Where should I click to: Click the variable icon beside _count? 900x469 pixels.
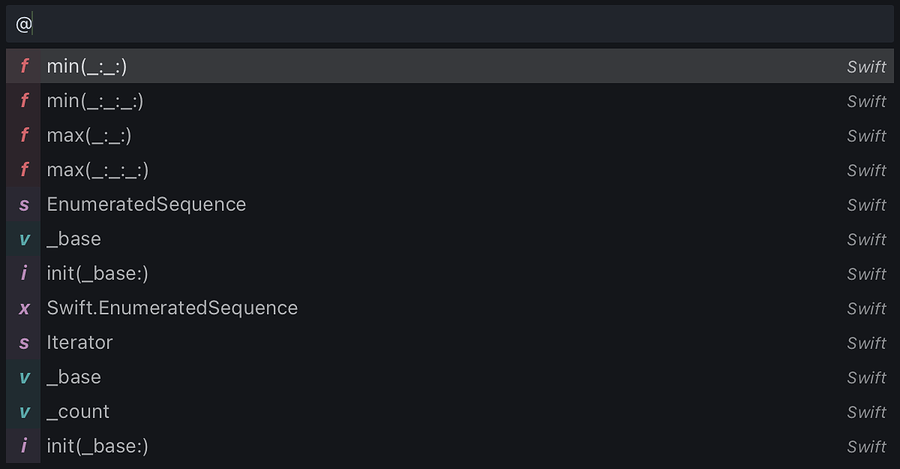24,412
